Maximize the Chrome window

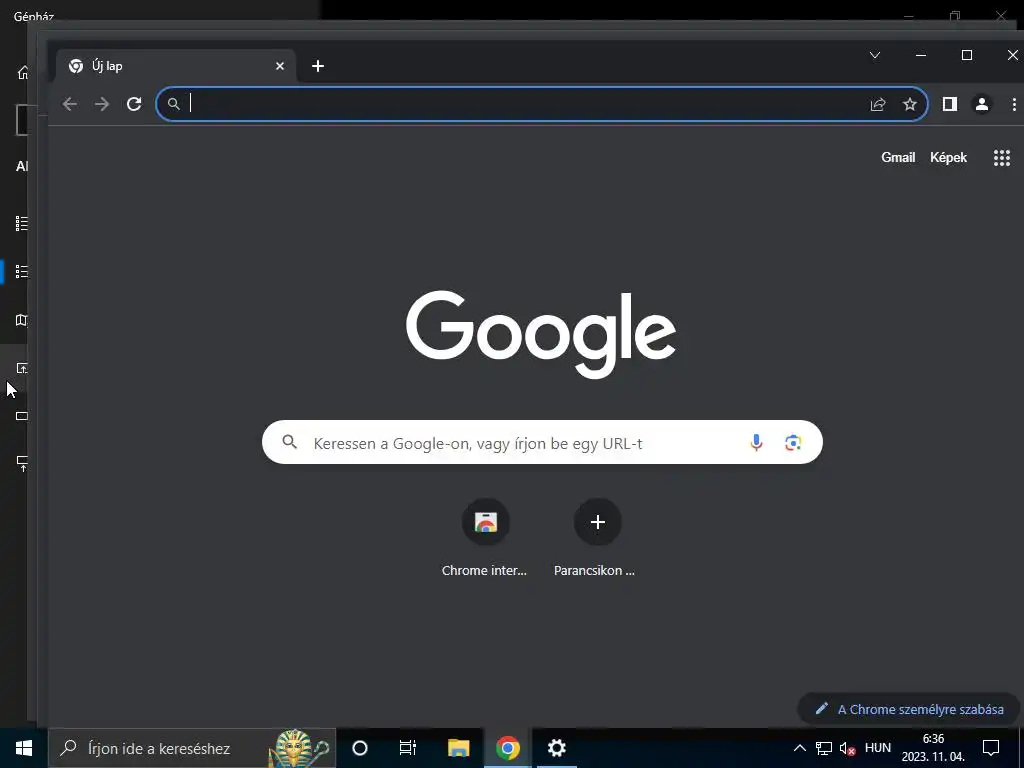[967, 56]
